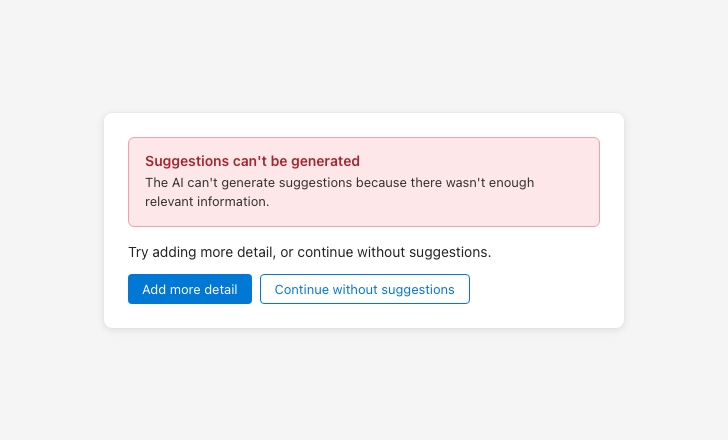728x440 pixels.
Task: Click the "Suggestions can't be generated" heading
Action: pyautogui.click(x=252, y=161)
